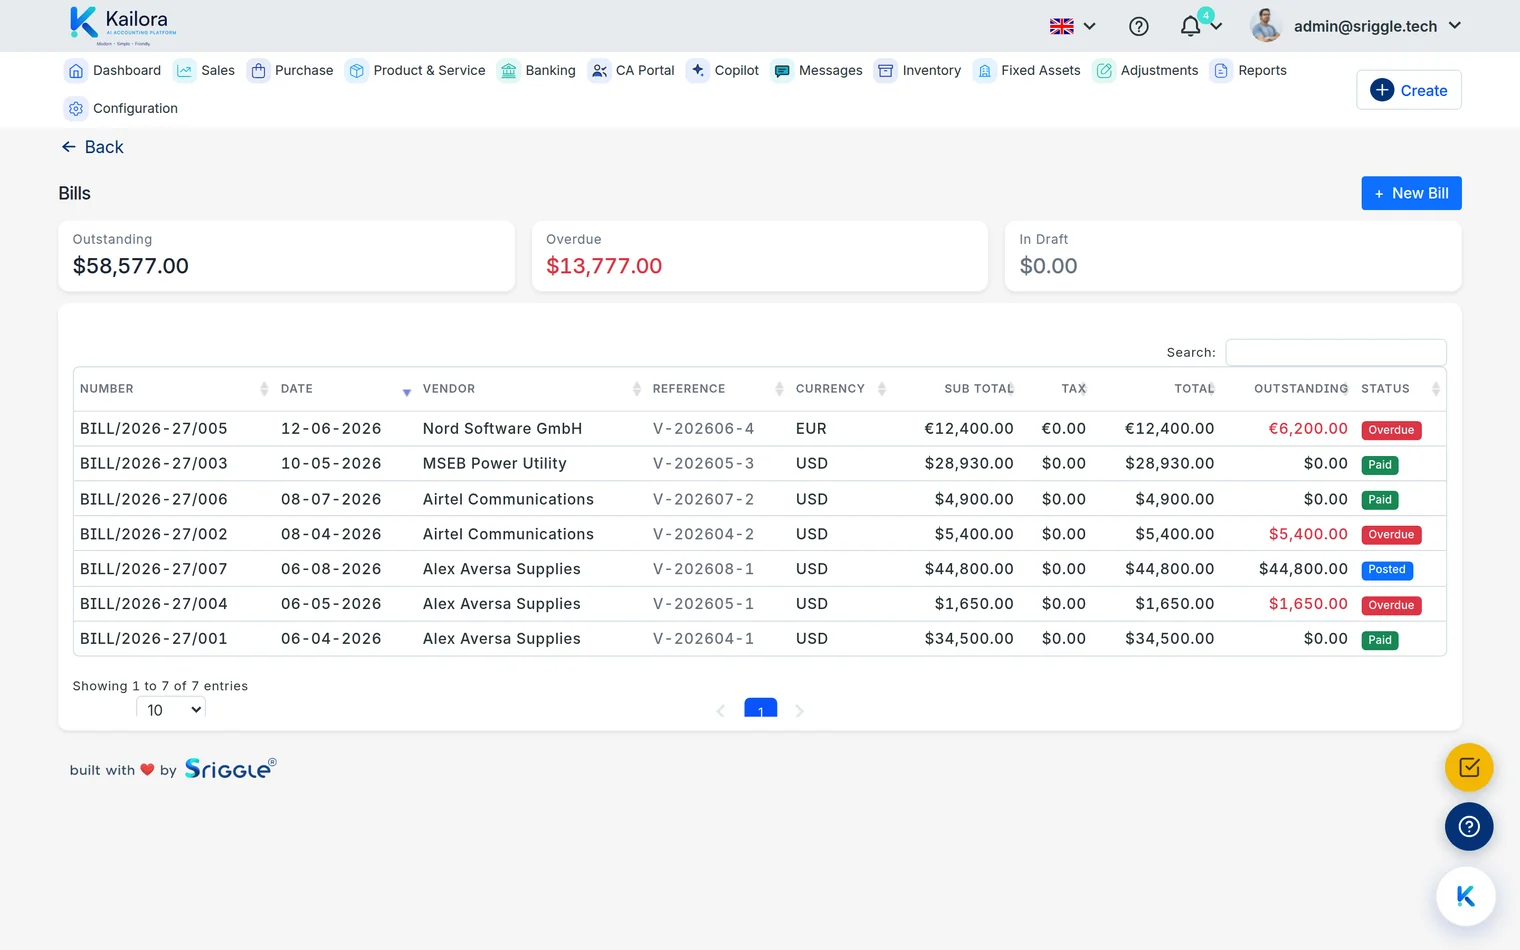Click the Create button
This screenshot has height=950, width=1520.
click(1409, 90)
